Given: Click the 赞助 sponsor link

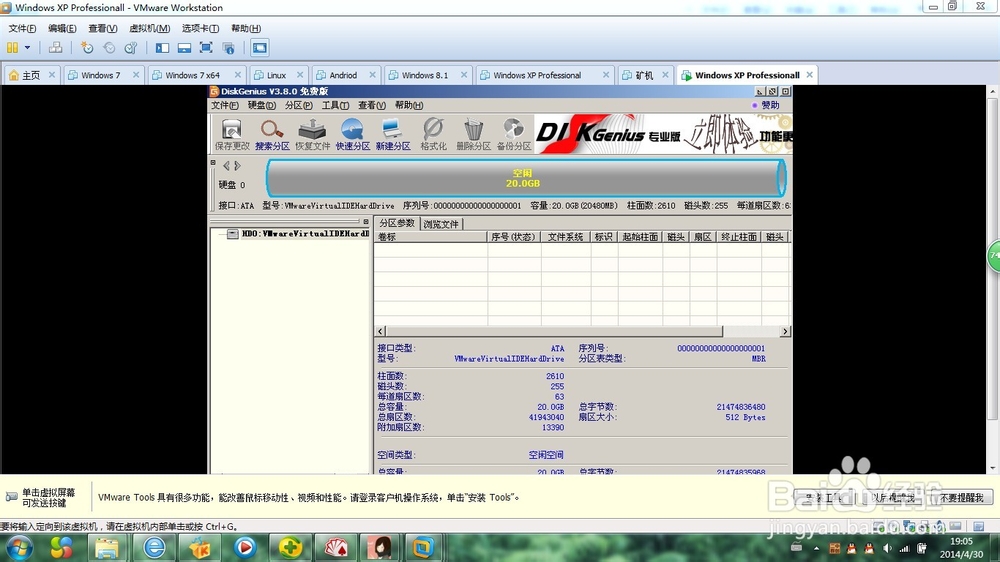Looking at the screenshot, I should 765,105.
